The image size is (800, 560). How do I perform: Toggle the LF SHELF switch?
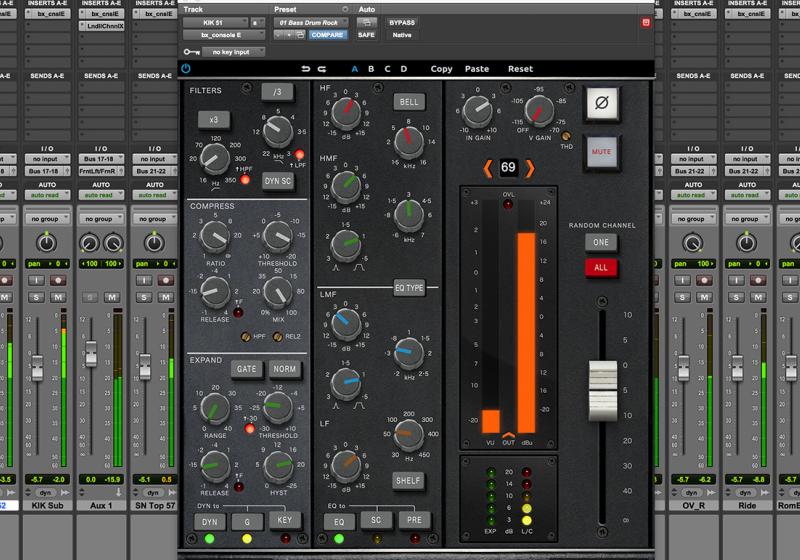click(x=408, y=480)
